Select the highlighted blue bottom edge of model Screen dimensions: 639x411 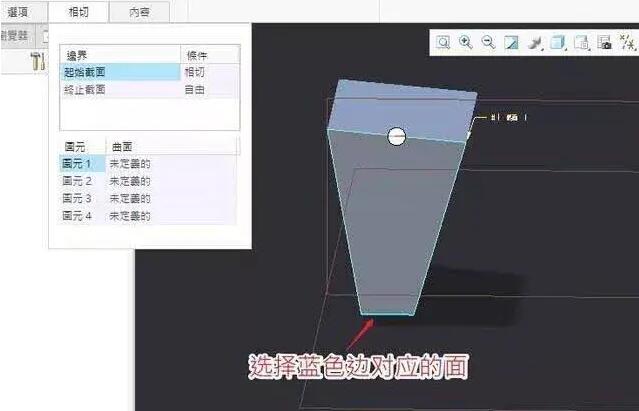coord(387,314)
